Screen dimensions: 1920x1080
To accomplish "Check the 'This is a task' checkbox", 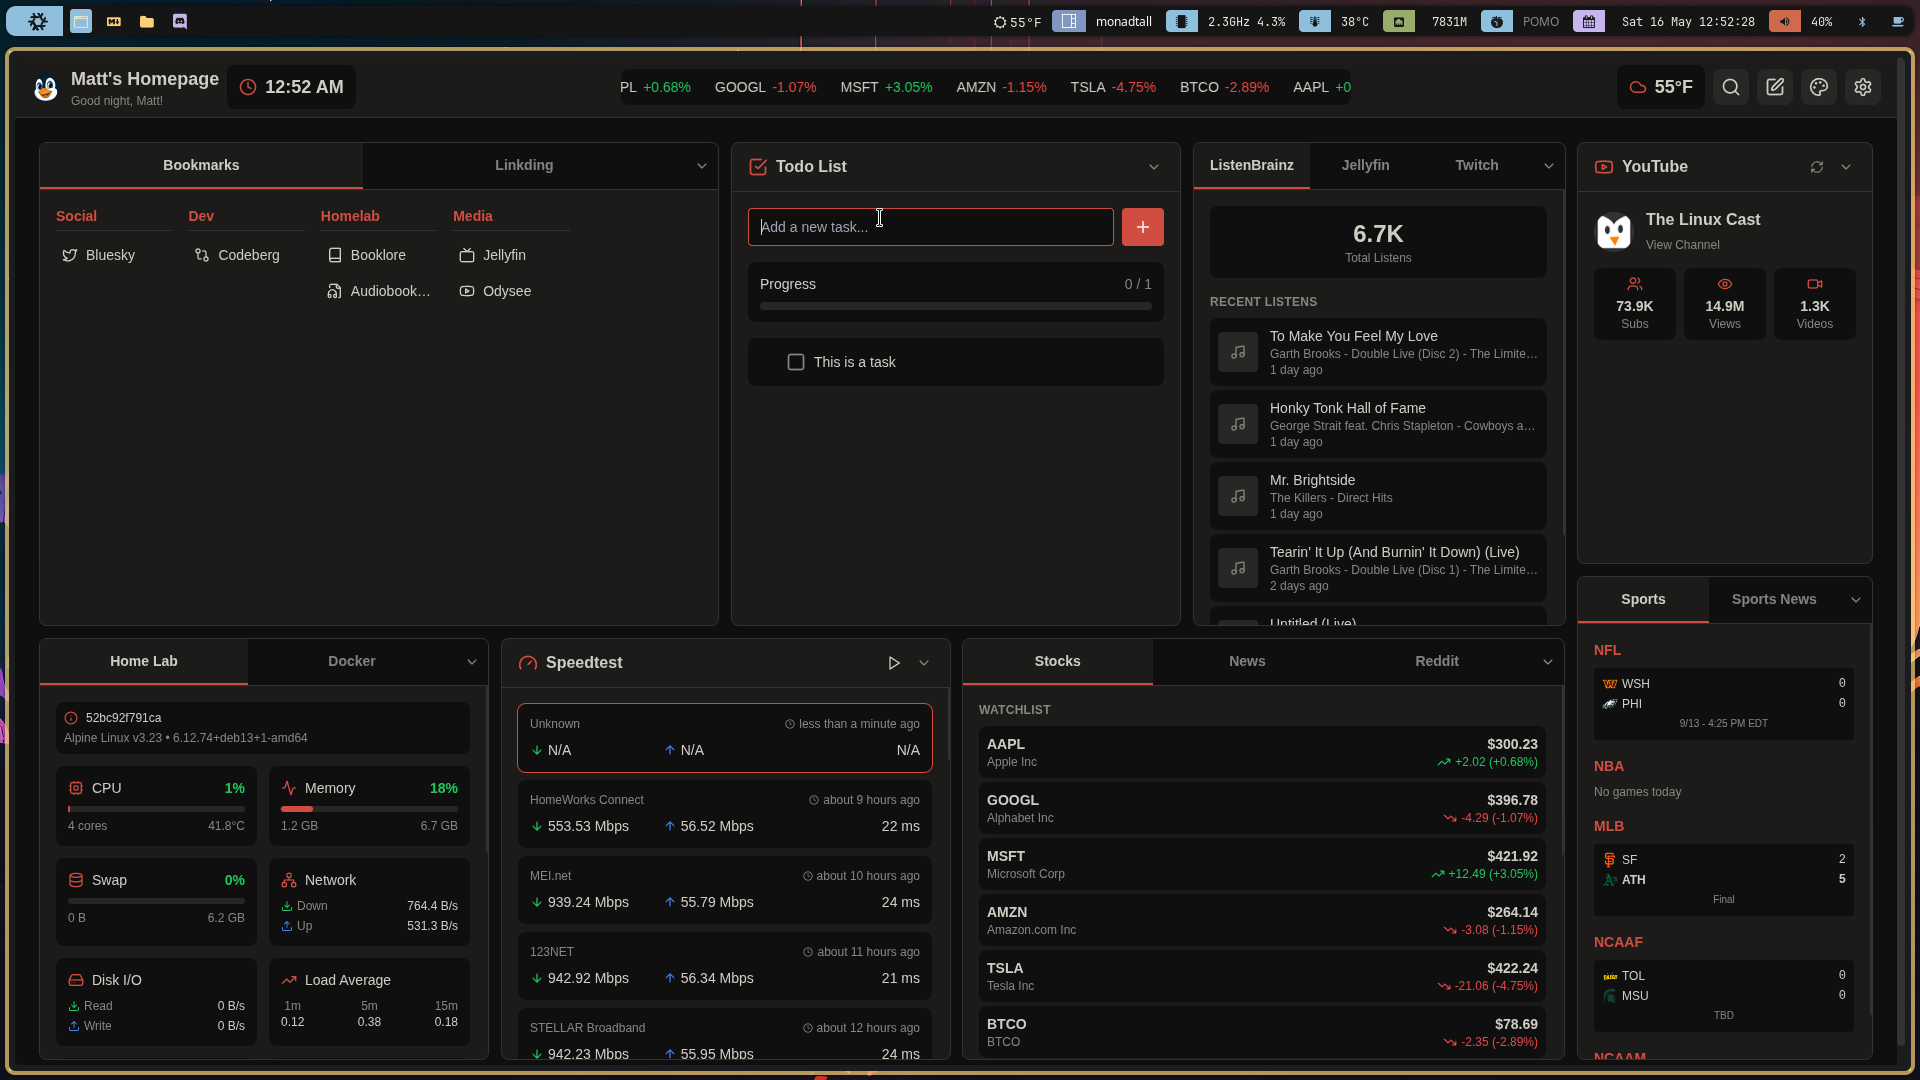I will [x=796, y=362].
